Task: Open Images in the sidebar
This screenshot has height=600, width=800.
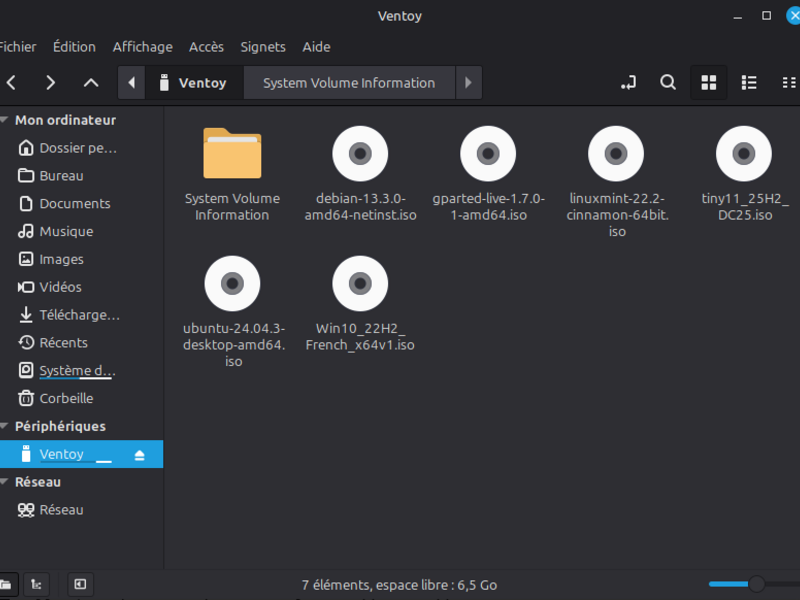Action: 82,259
